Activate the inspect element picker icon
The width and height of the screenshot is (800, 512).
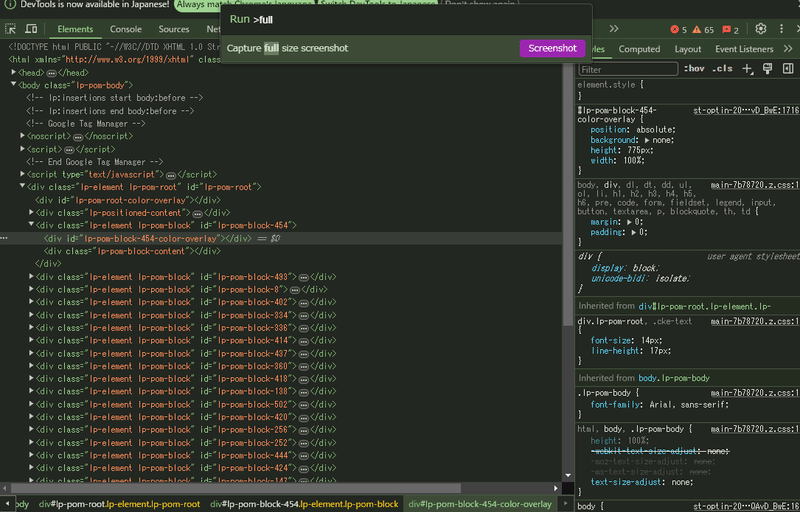pos(10,29)
